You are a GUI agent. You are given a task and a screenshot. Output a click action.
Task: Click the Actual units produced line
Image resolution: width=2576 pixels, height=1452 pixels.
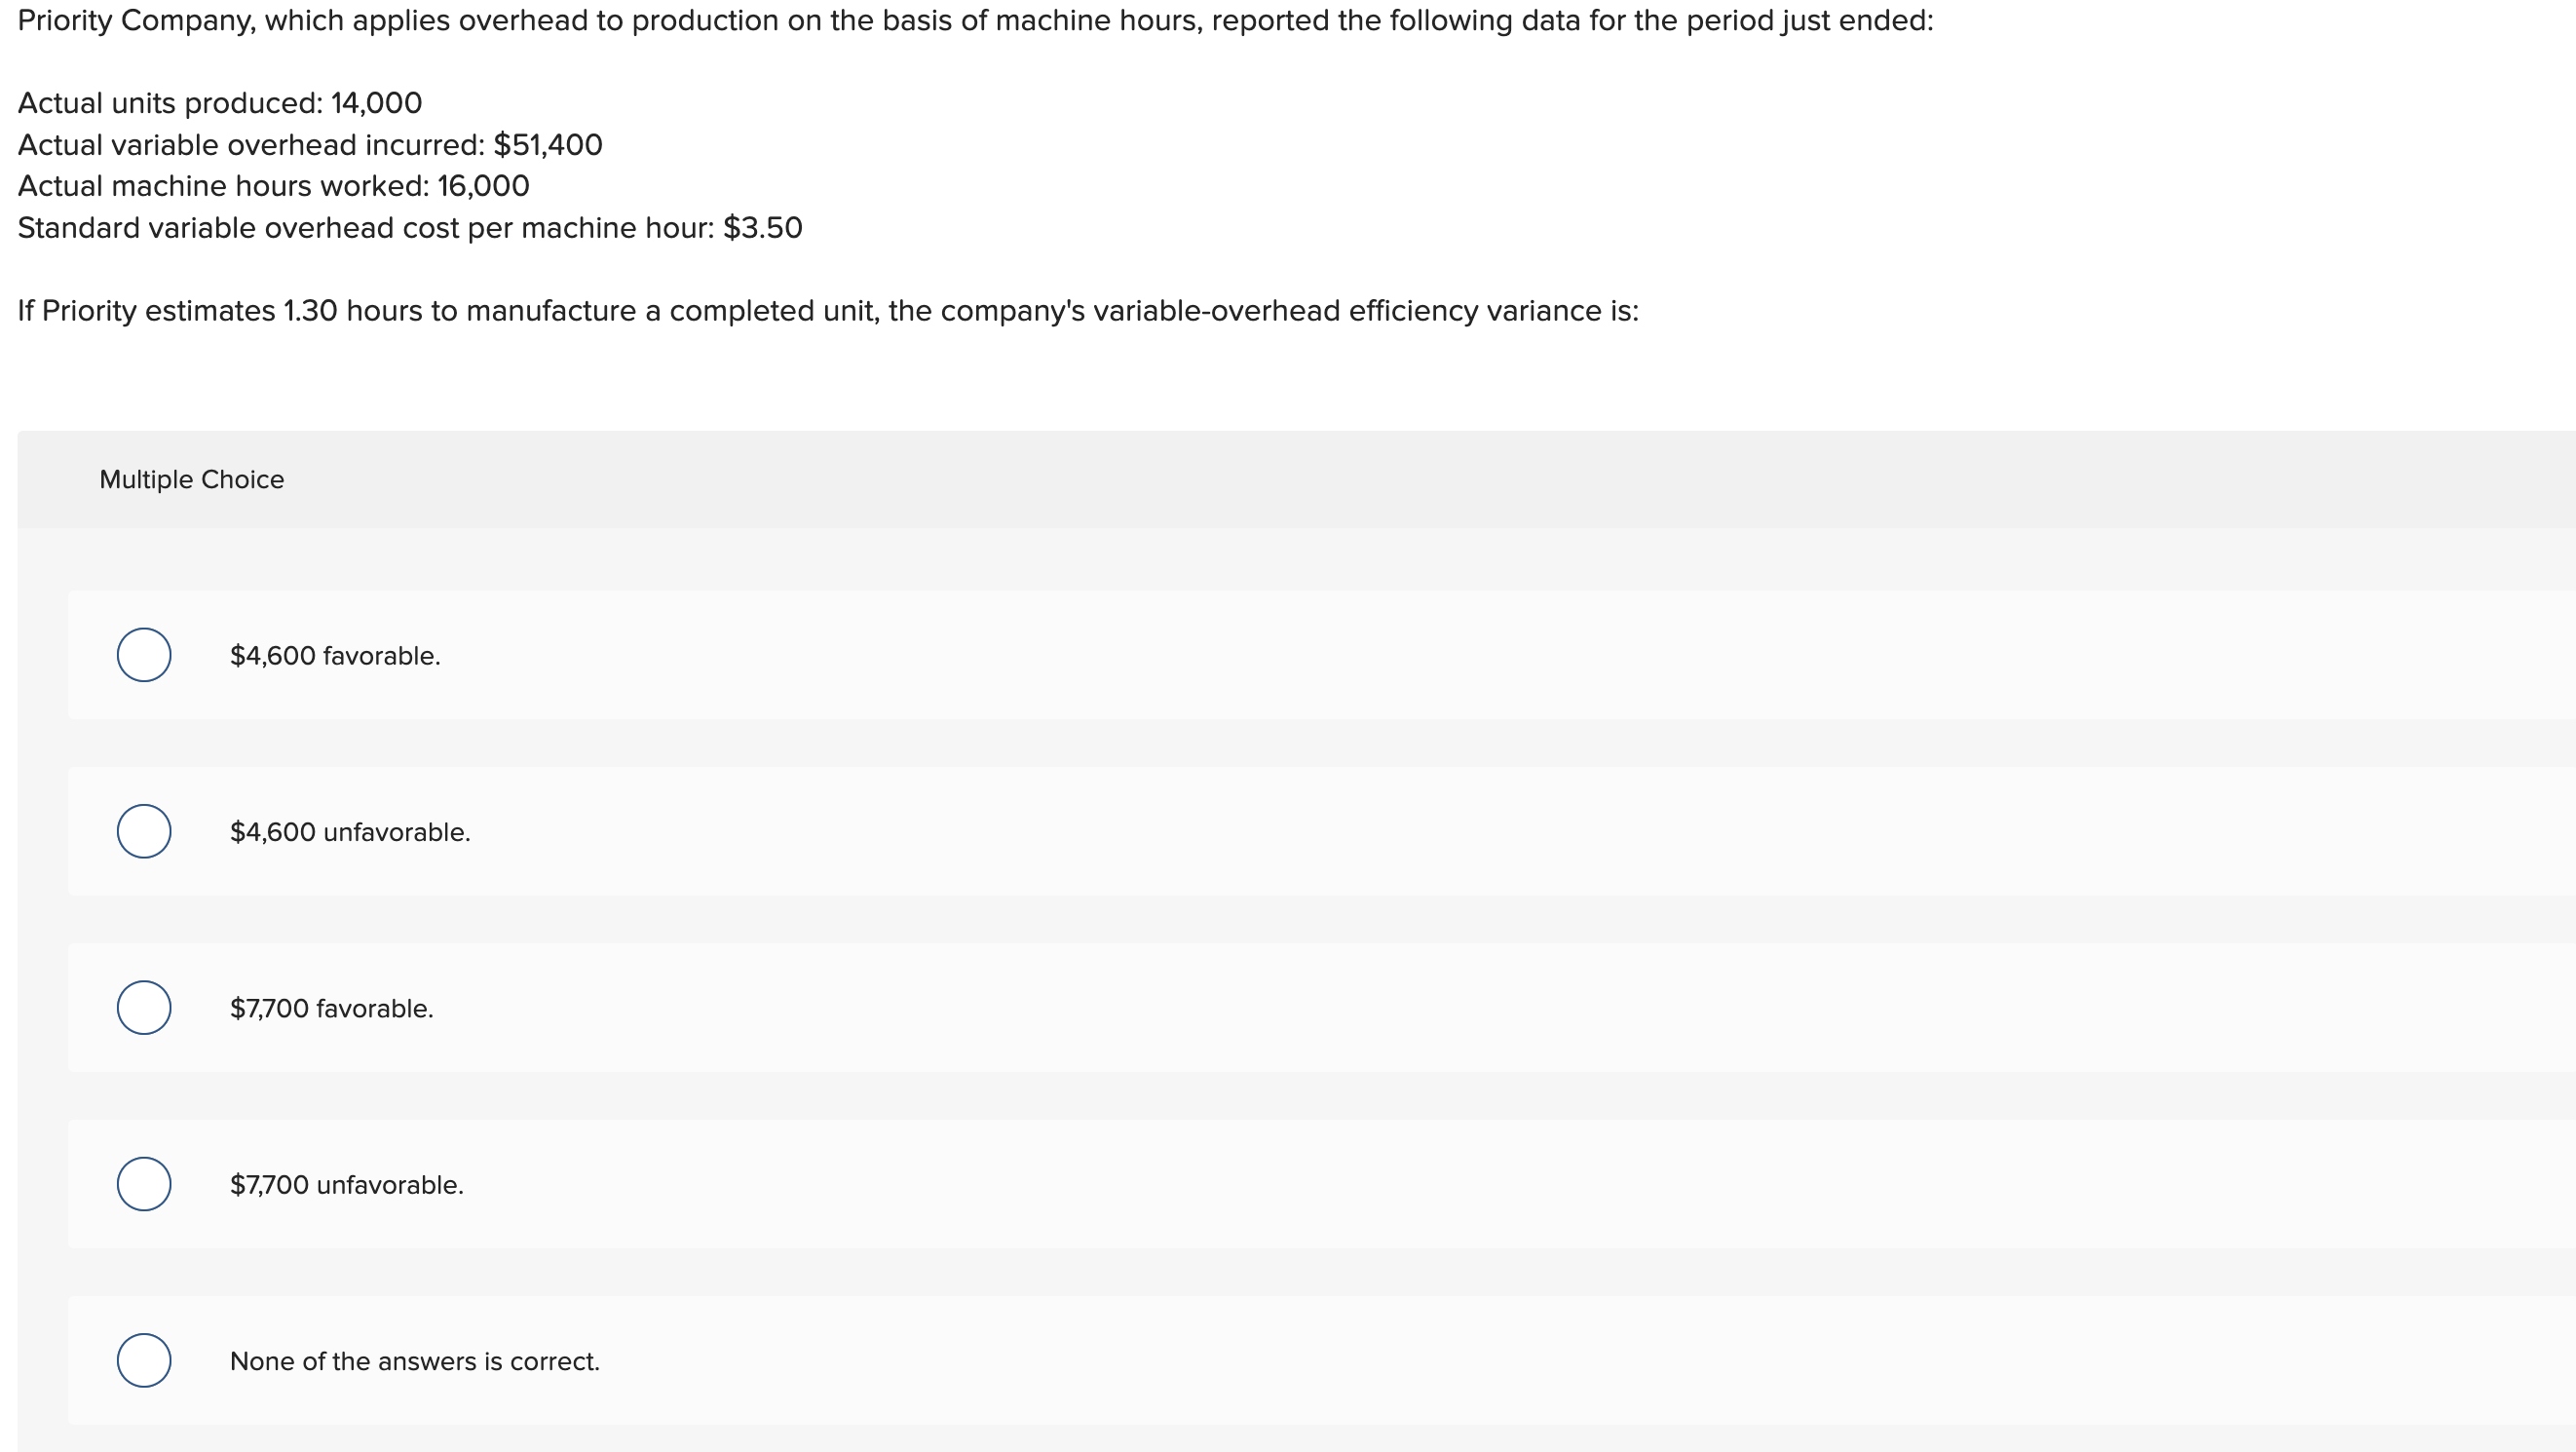point(220,102)
